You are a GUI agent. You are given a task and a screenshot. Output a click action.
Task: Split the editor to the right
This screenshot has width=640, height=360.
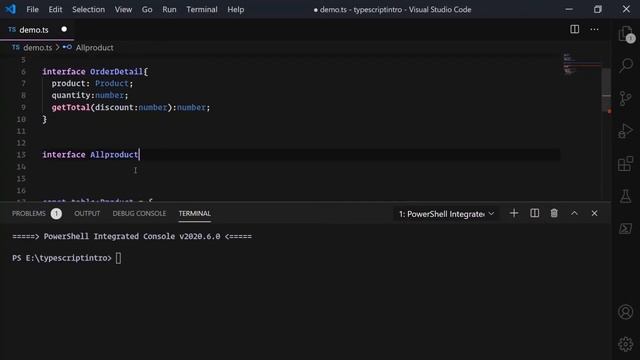[574, 29]
